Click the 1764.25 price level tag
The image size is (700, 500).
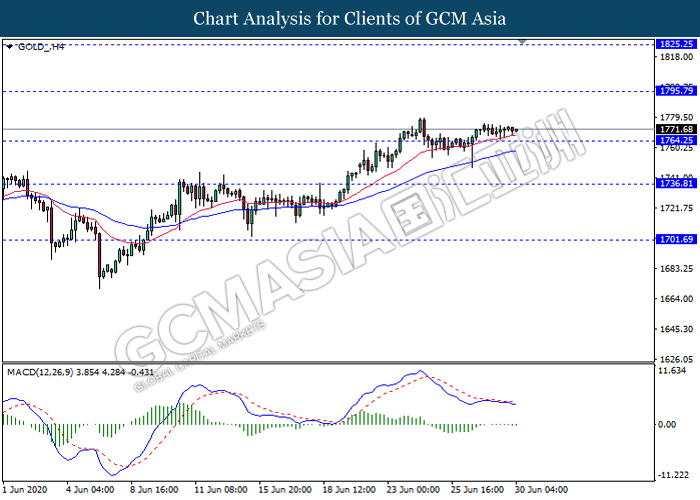coord(676,140)
